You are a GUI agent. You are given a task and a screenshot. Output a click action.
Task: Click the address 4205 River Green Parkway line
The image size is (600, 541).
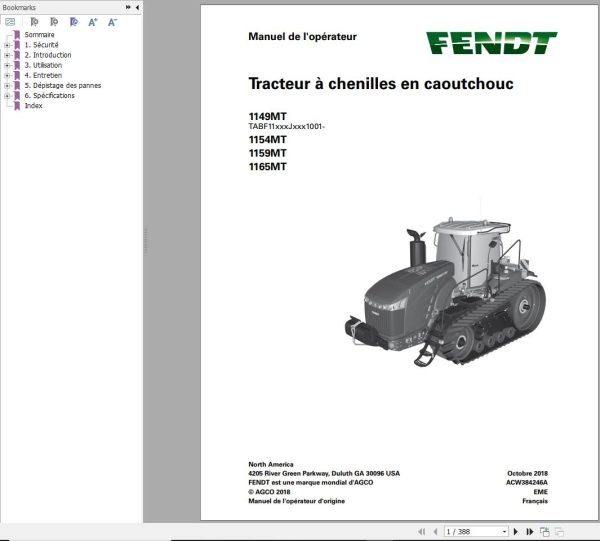[324, 474]
